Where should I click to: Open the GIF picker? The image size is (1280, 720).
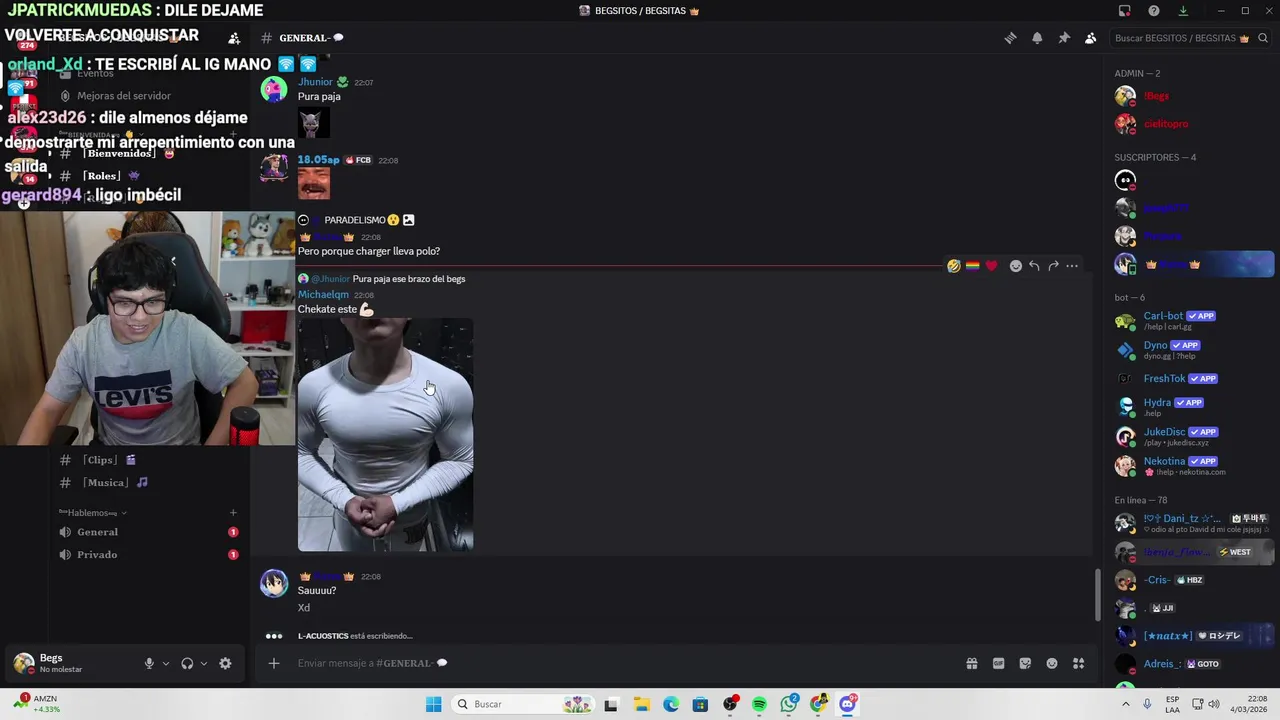(x=998, y=663)
